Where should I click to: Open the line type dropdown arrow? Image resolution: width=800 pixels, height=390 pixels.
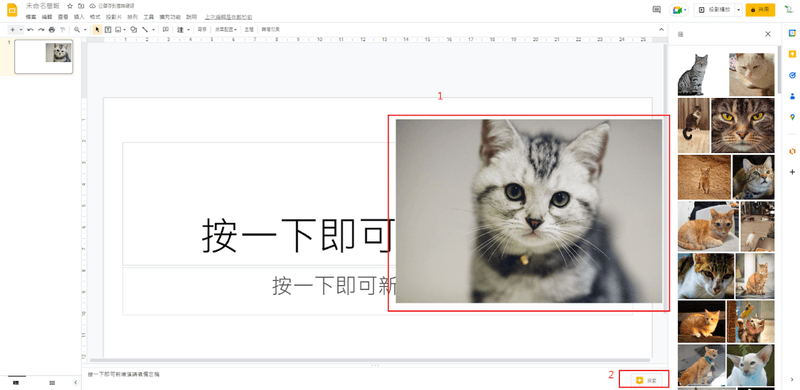tap(153, 30)
